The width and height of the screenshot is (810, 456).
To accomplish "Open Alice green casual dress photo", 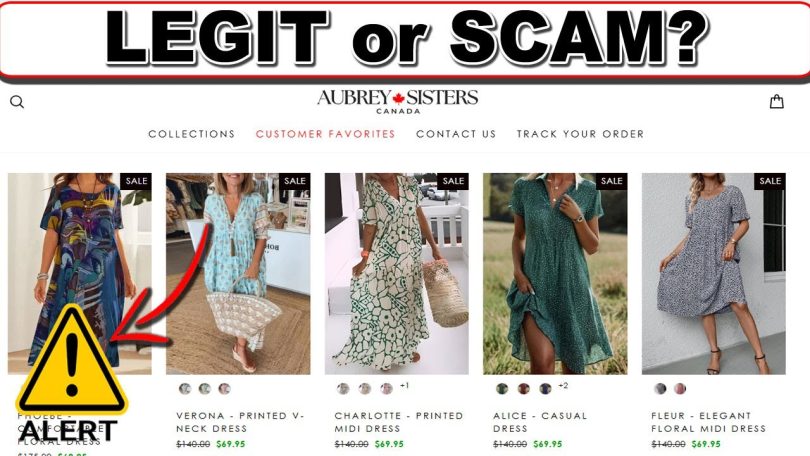I will (x=555, y=274).
